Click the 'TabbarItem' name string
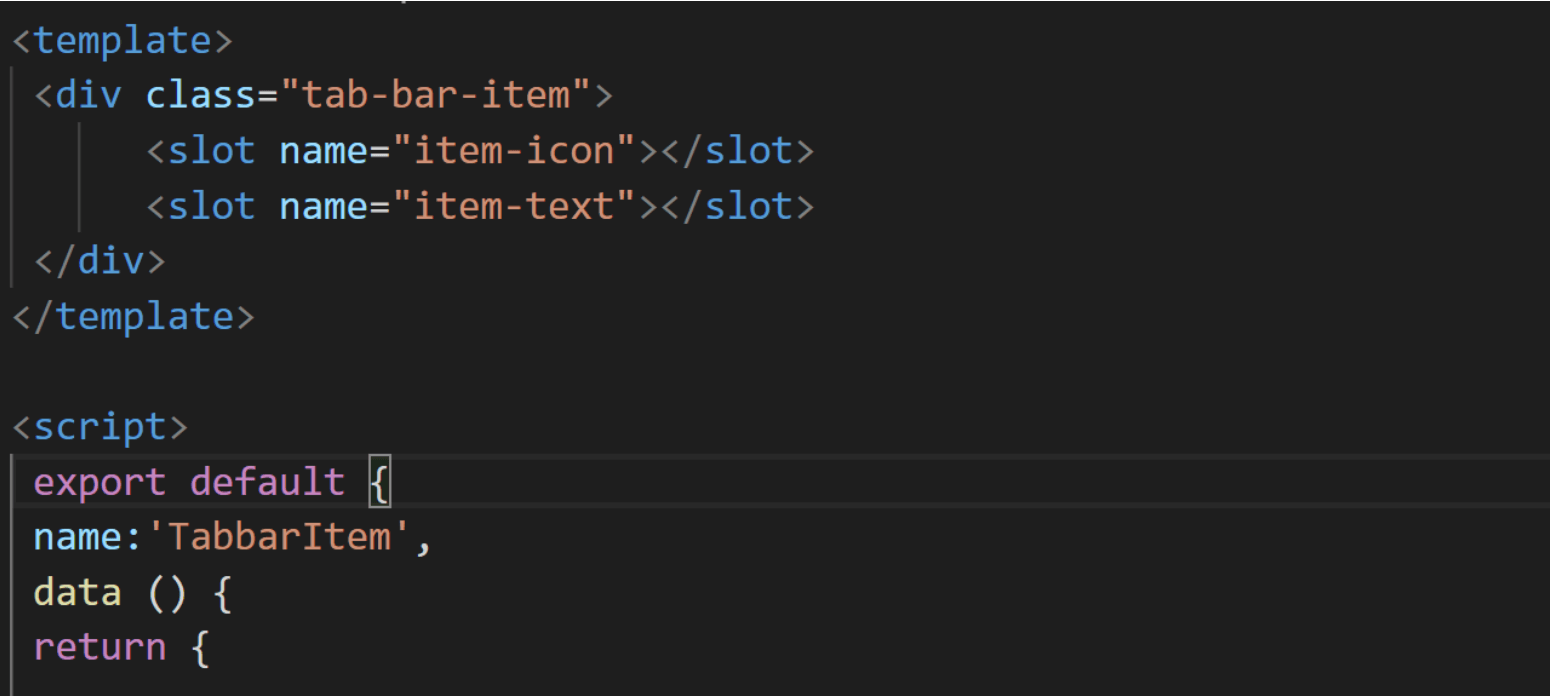This screenshot has width=1550, height=696. tap(280, 537)
